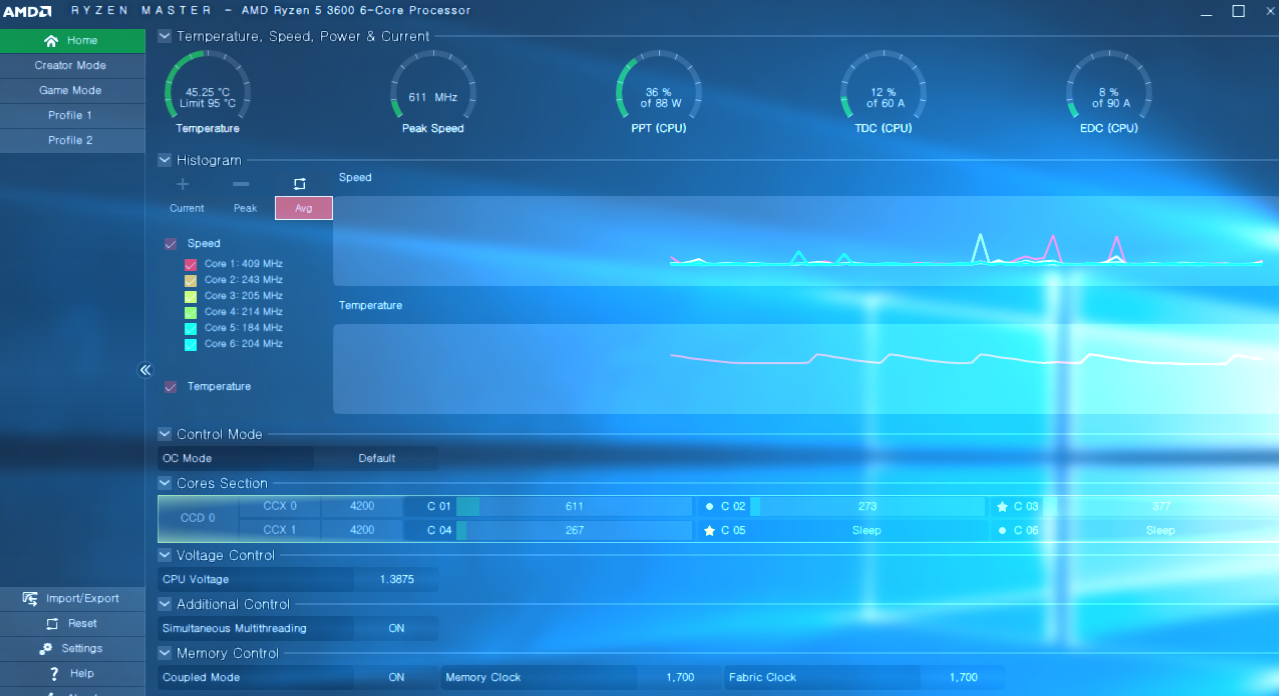Toggle the Core 4 speed checkbox
This screenshot has height=696, width=1279.
tap(191, 313)
